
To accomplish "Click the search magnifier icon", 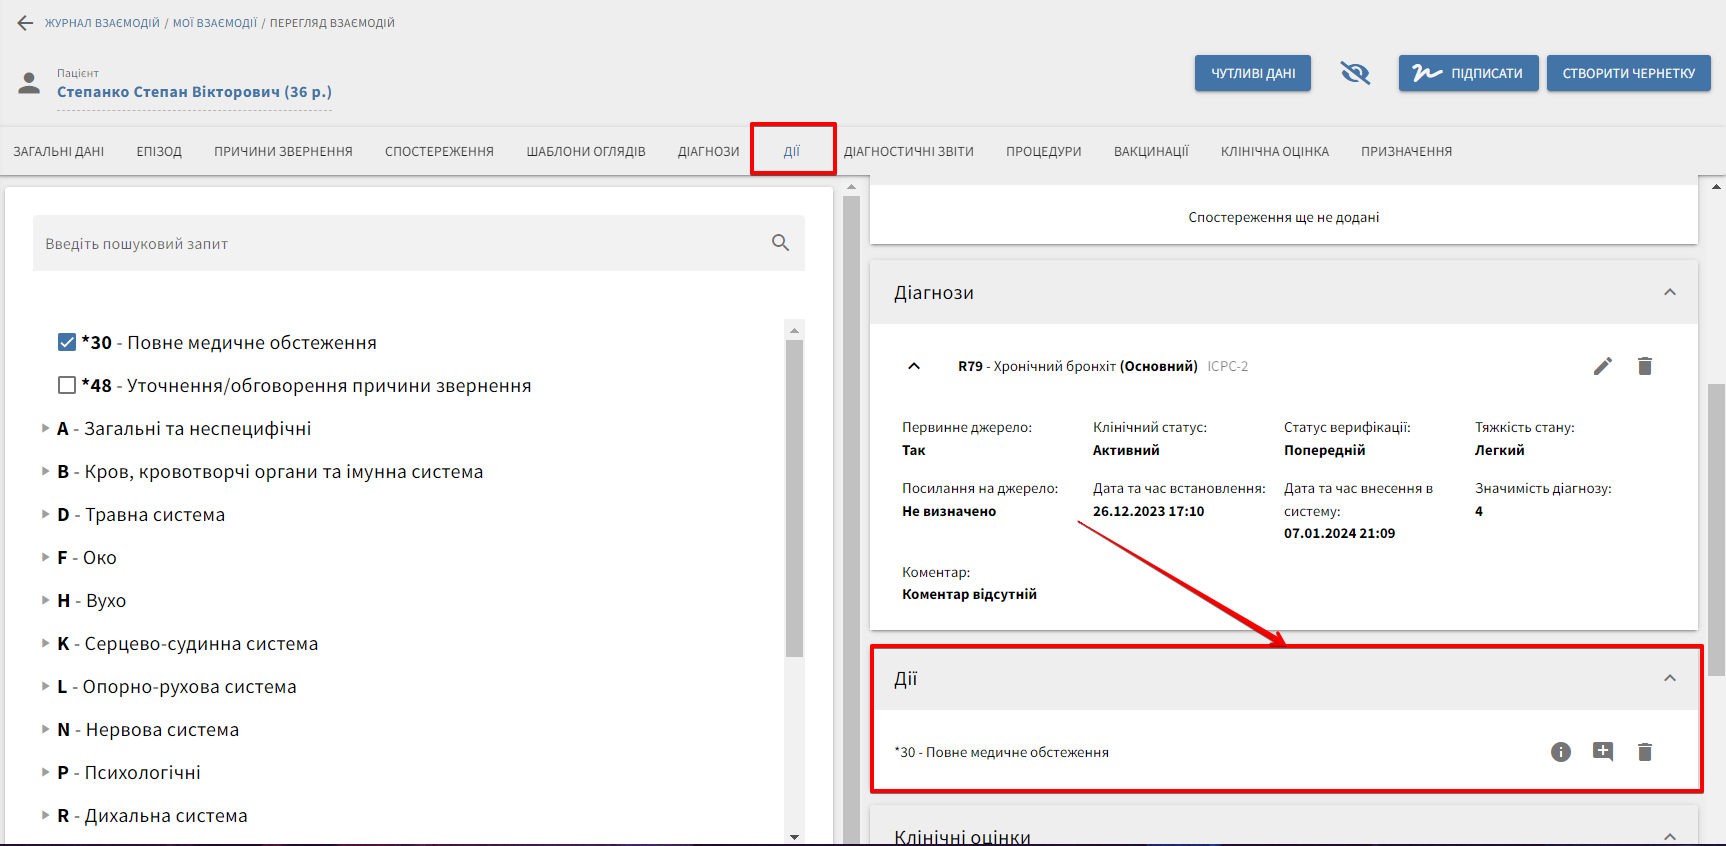I will (780, 243).
